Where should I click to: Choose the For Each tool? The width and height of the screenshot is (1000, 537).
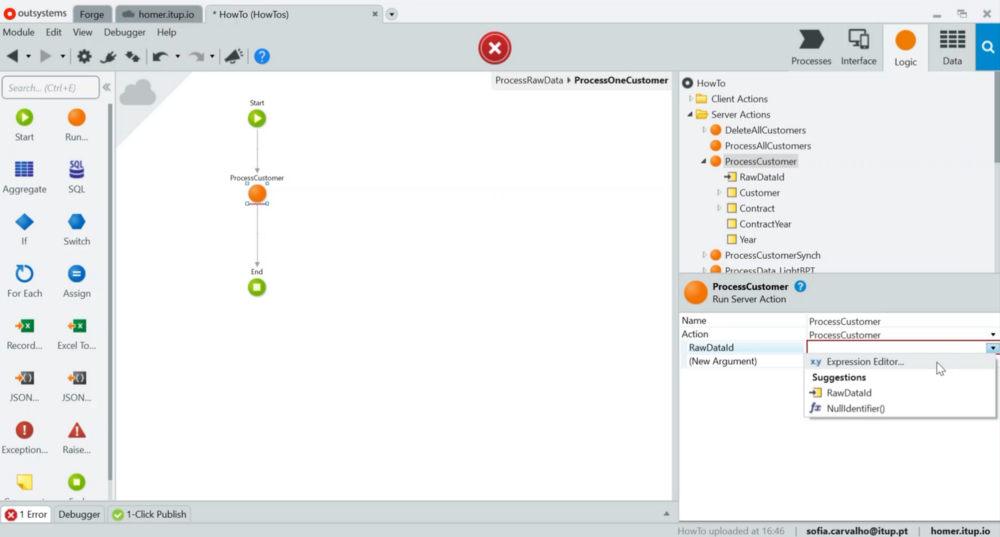coord(24,281)
